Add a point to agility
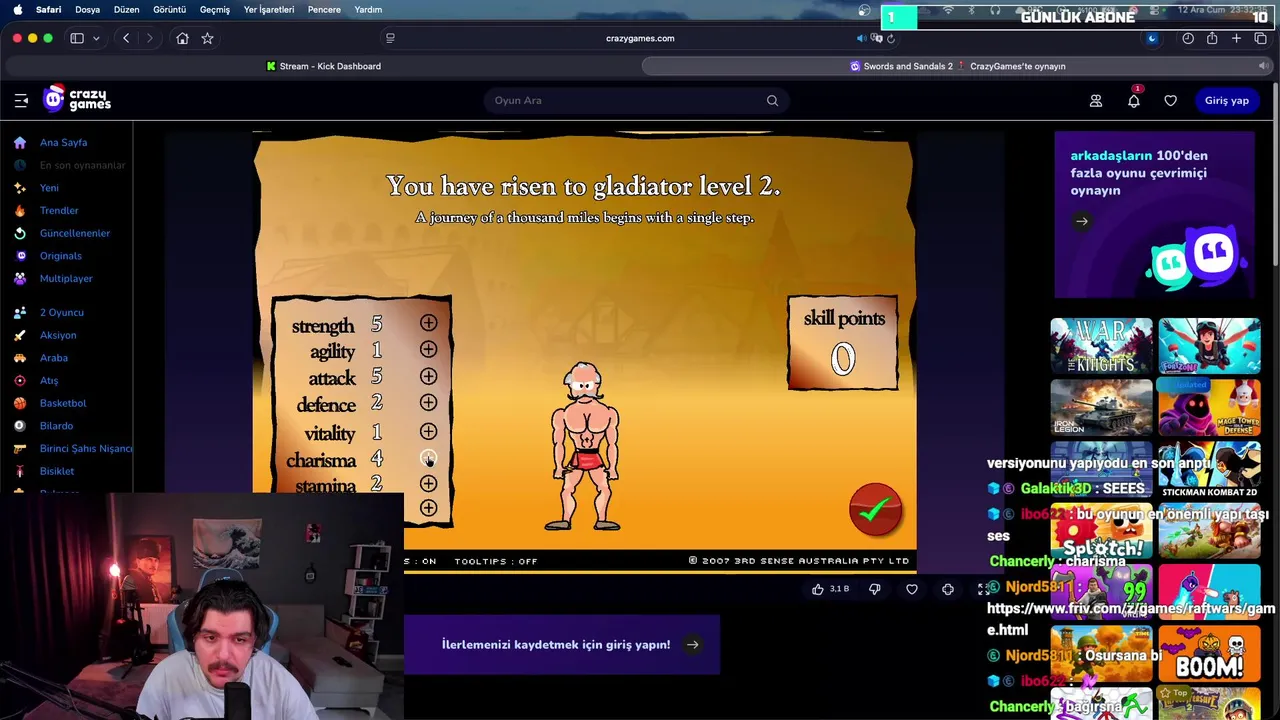 [428, 349]
